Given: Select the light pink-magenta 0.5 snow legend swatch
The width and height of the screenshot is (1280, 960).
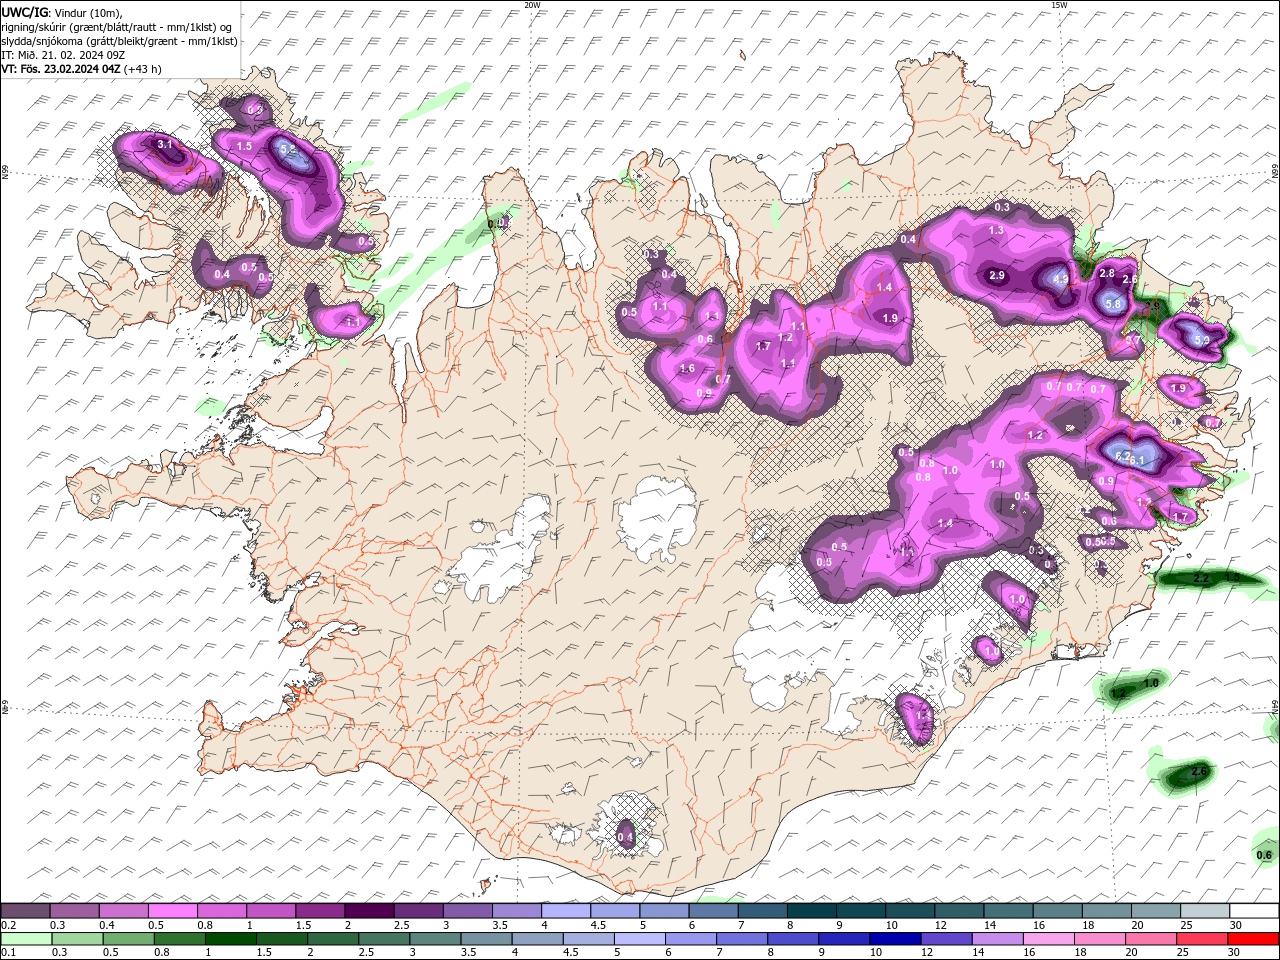Looking at the screenshot, I should click(172, 911).
